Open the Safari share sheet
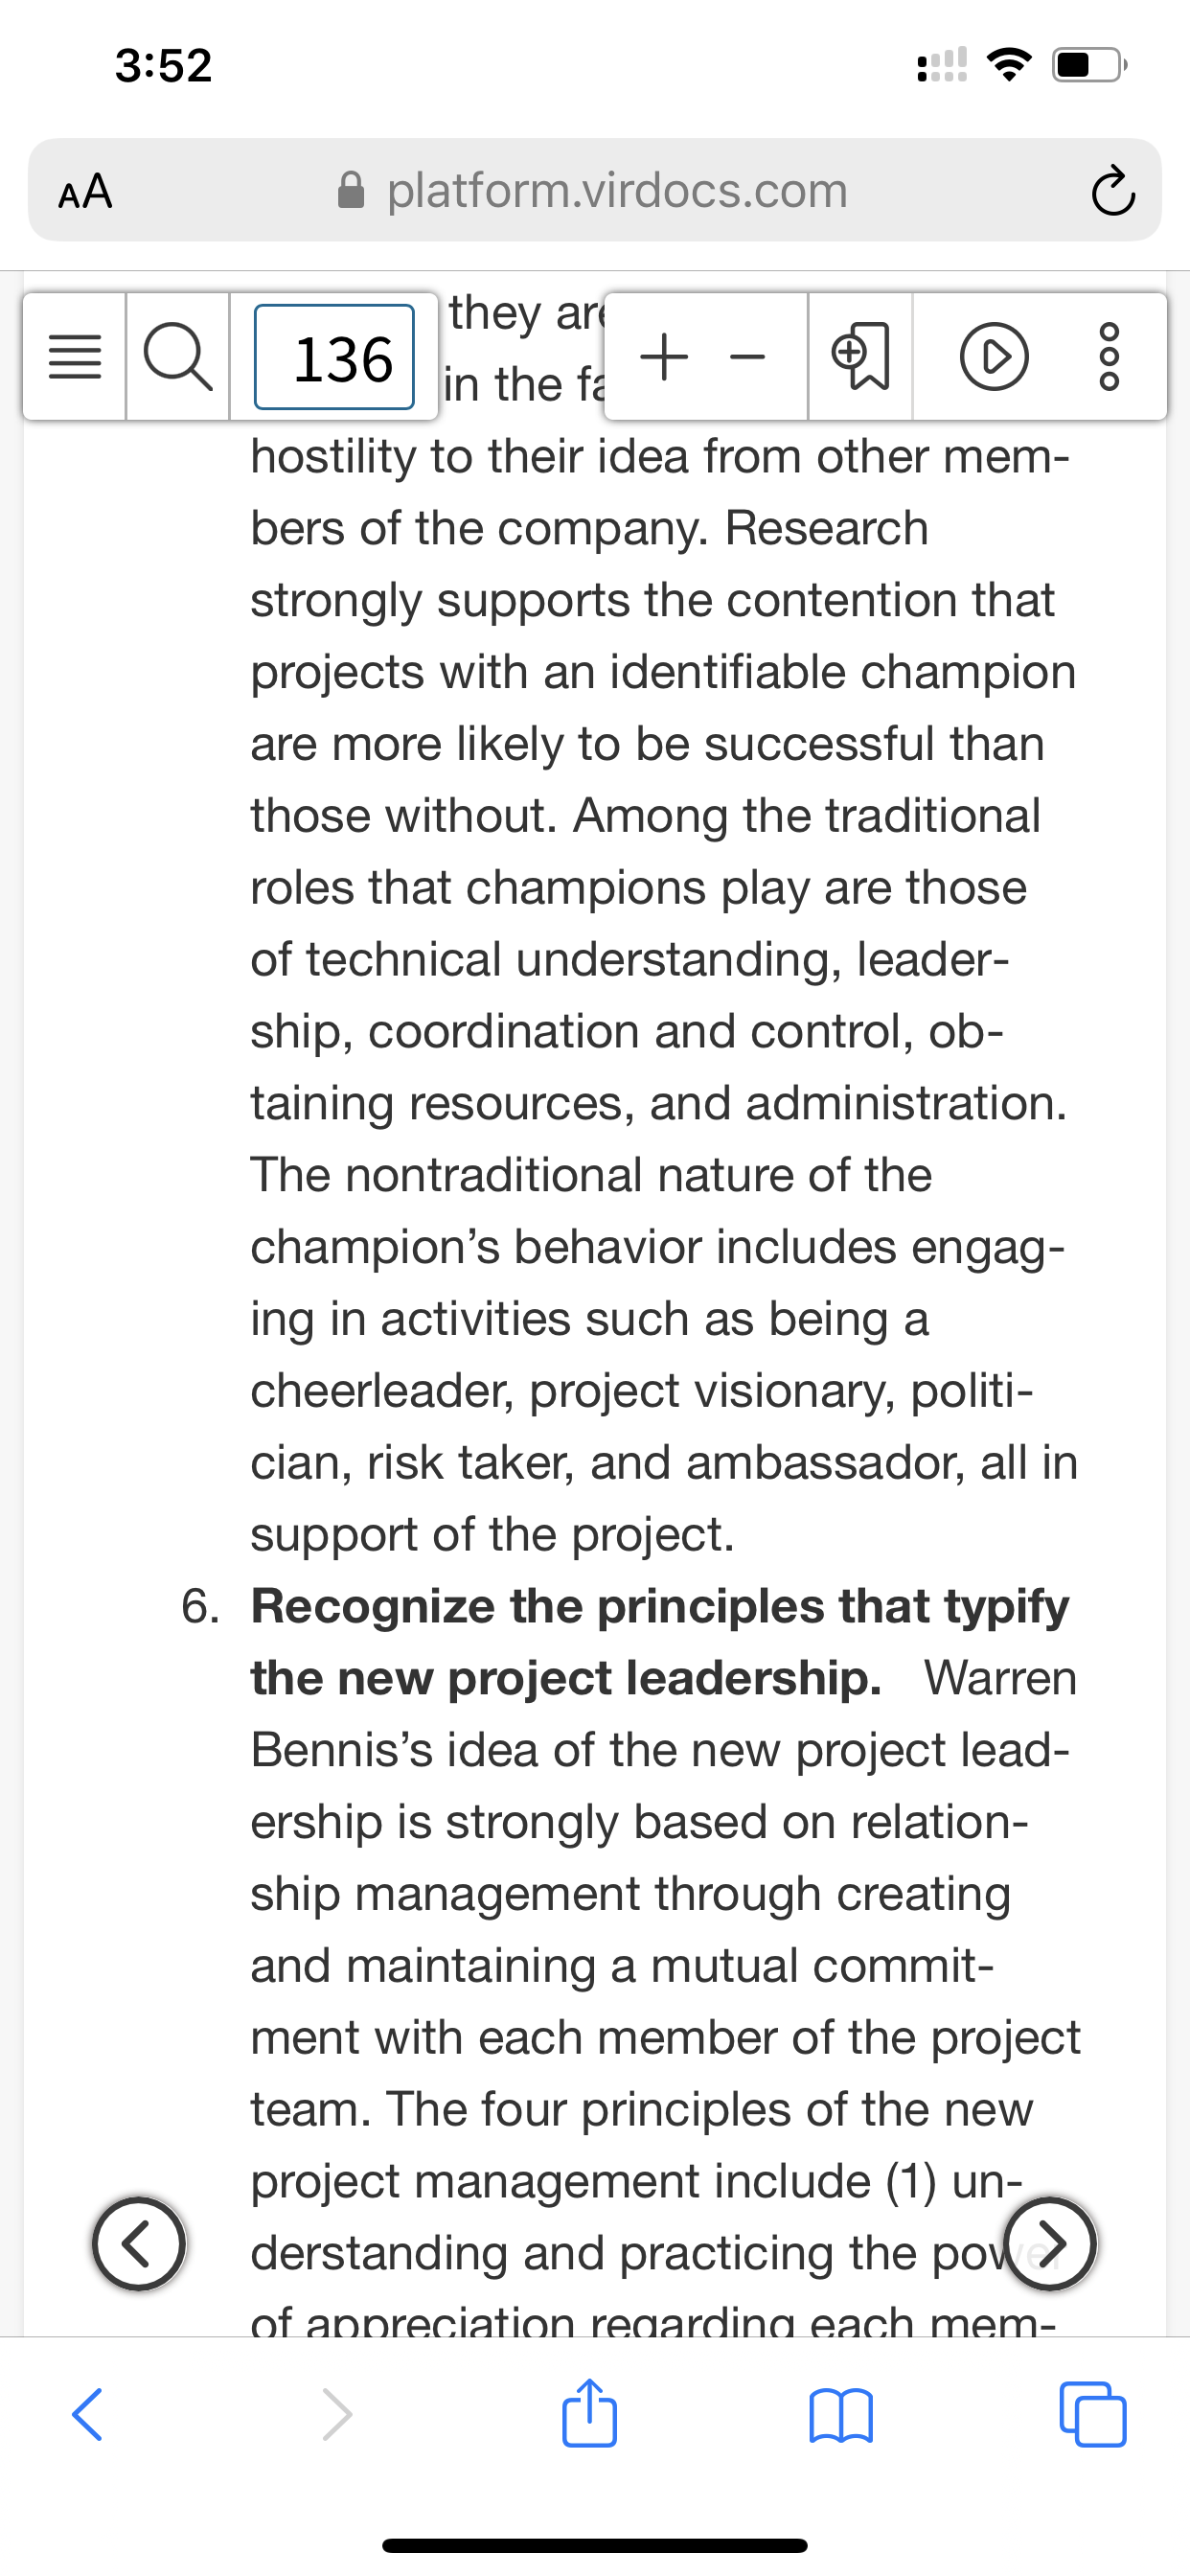This screenshot has width=1190, height=2576. [590, 2412]
